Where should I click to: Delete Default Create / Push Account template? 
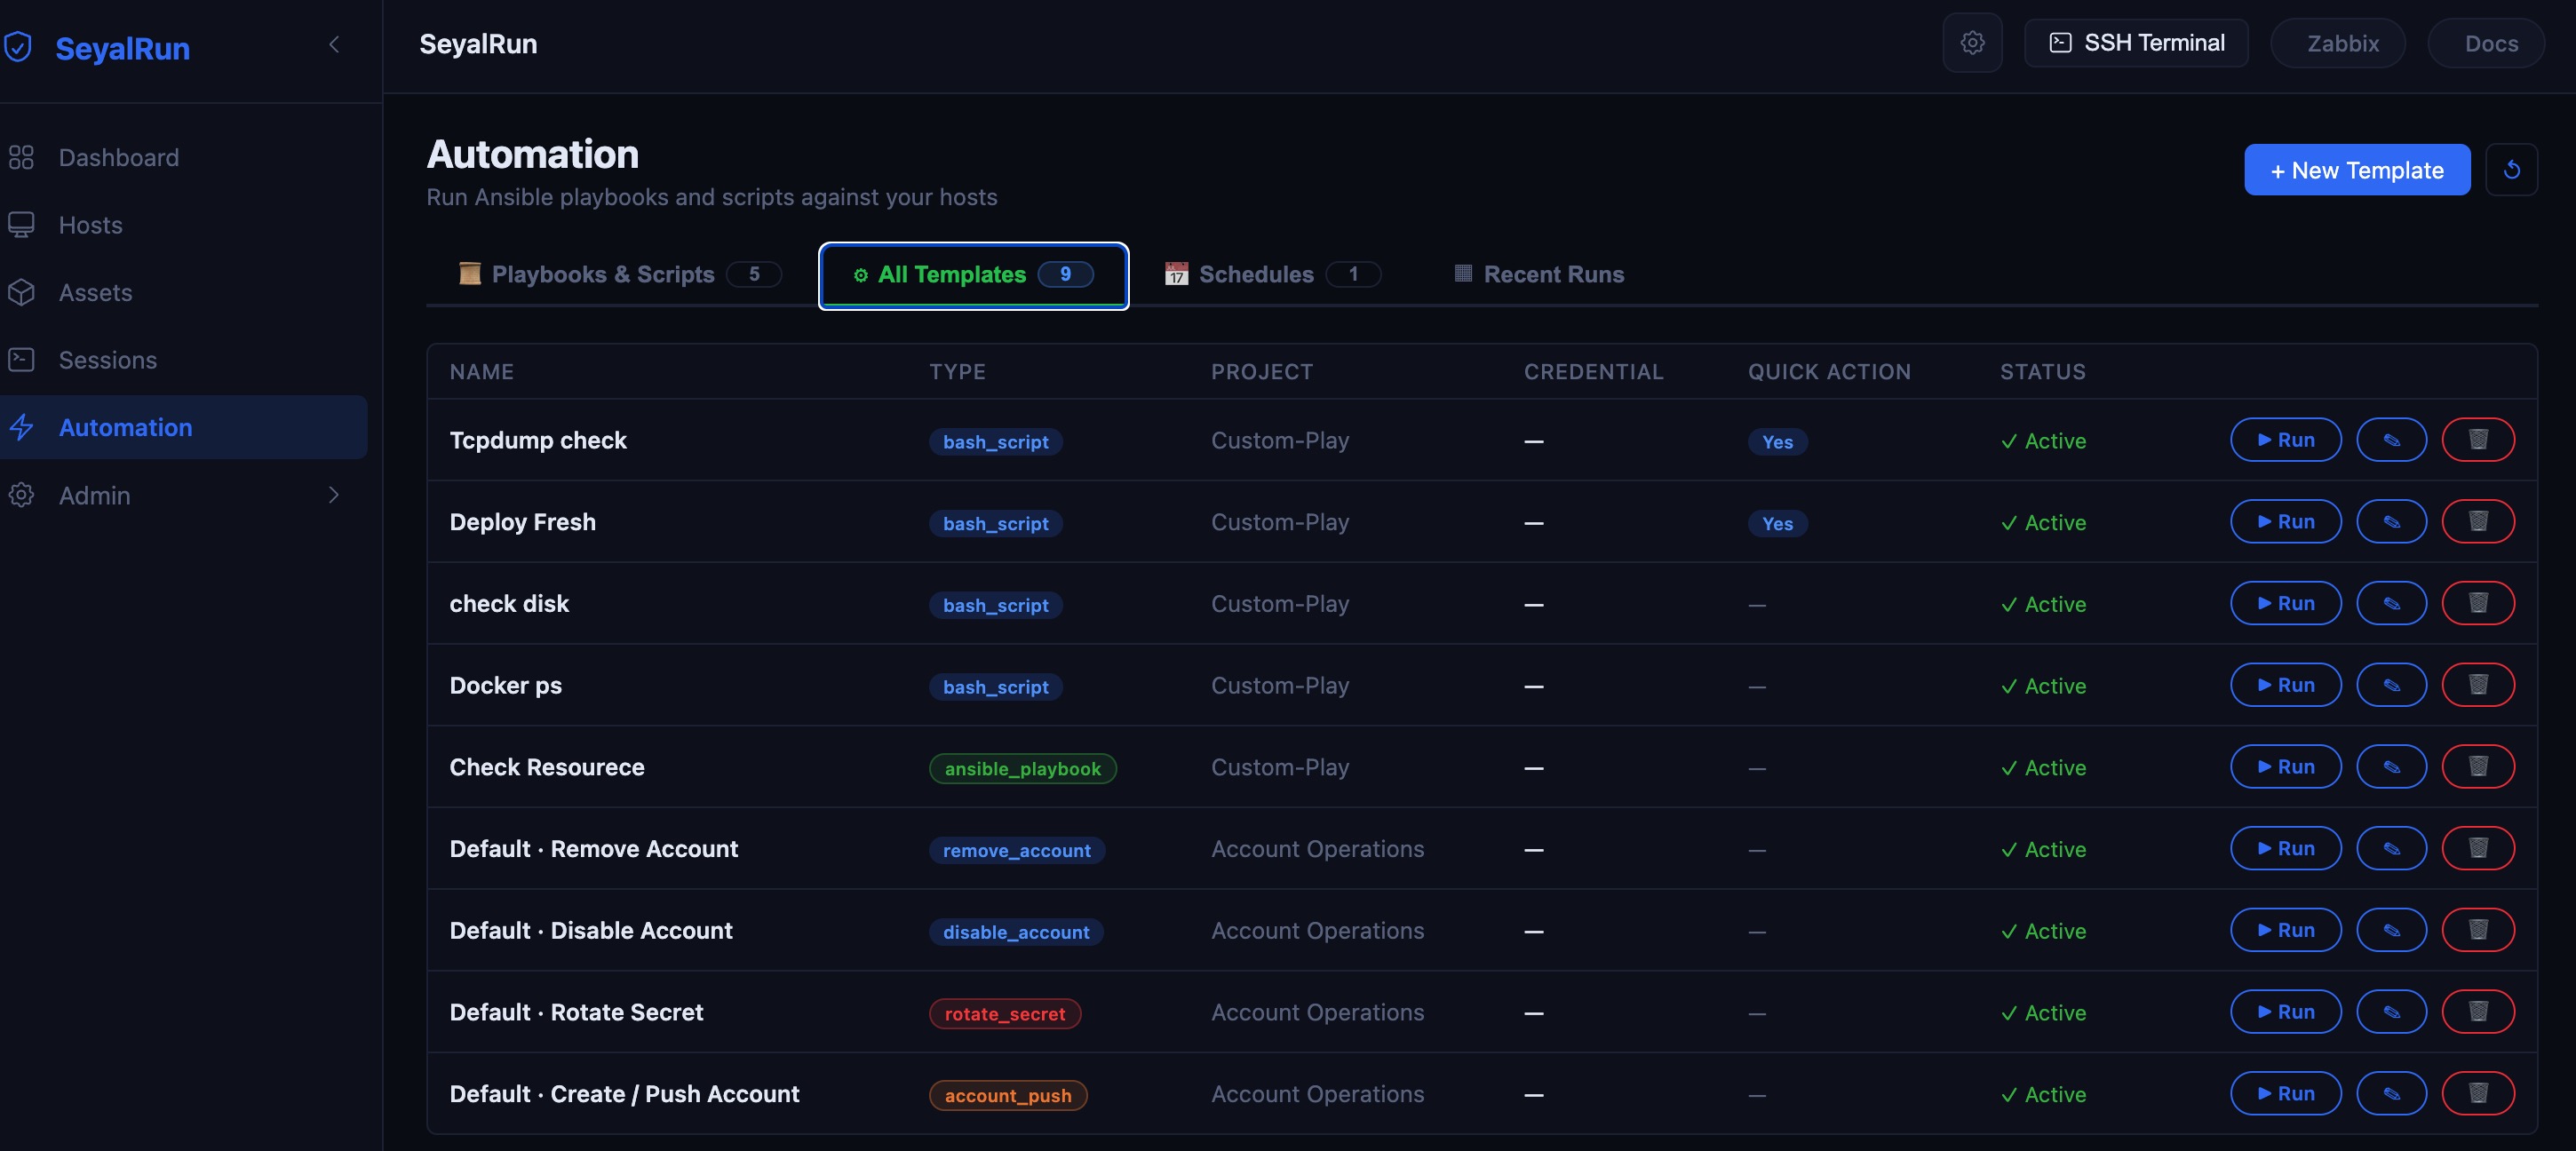(x=2478, y=1094)
